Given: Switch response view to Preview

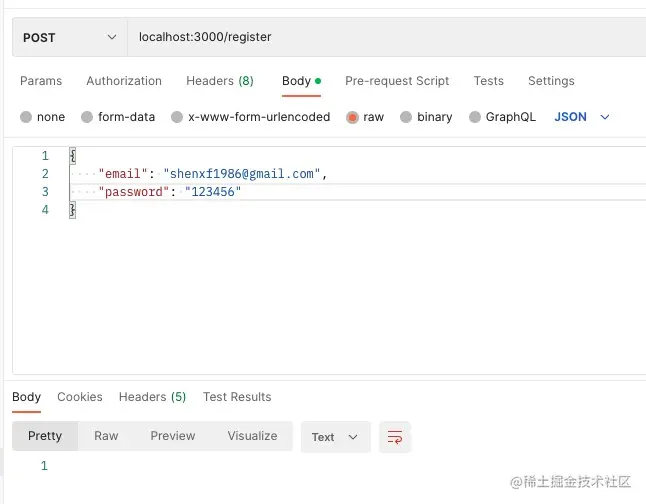Looking at the screenshot, I should [173, 436].
